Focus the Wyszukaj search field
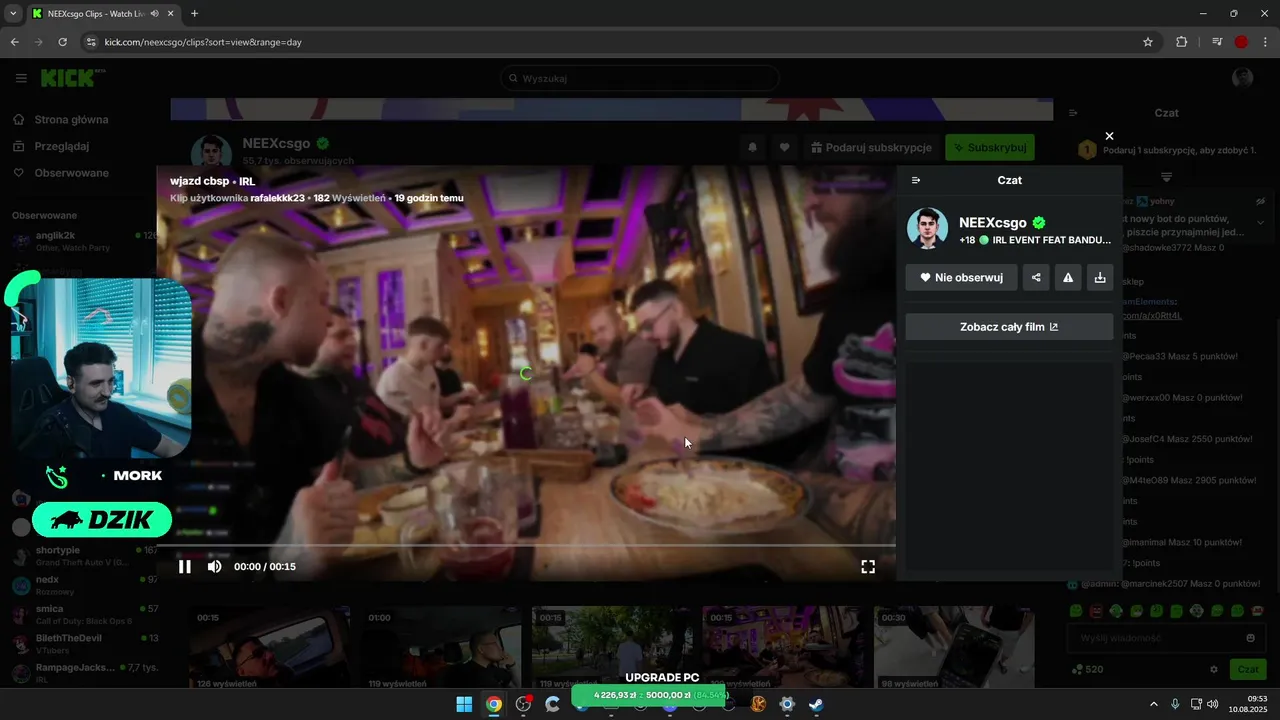The image size is (1280, 720). (x=640, y=78)
